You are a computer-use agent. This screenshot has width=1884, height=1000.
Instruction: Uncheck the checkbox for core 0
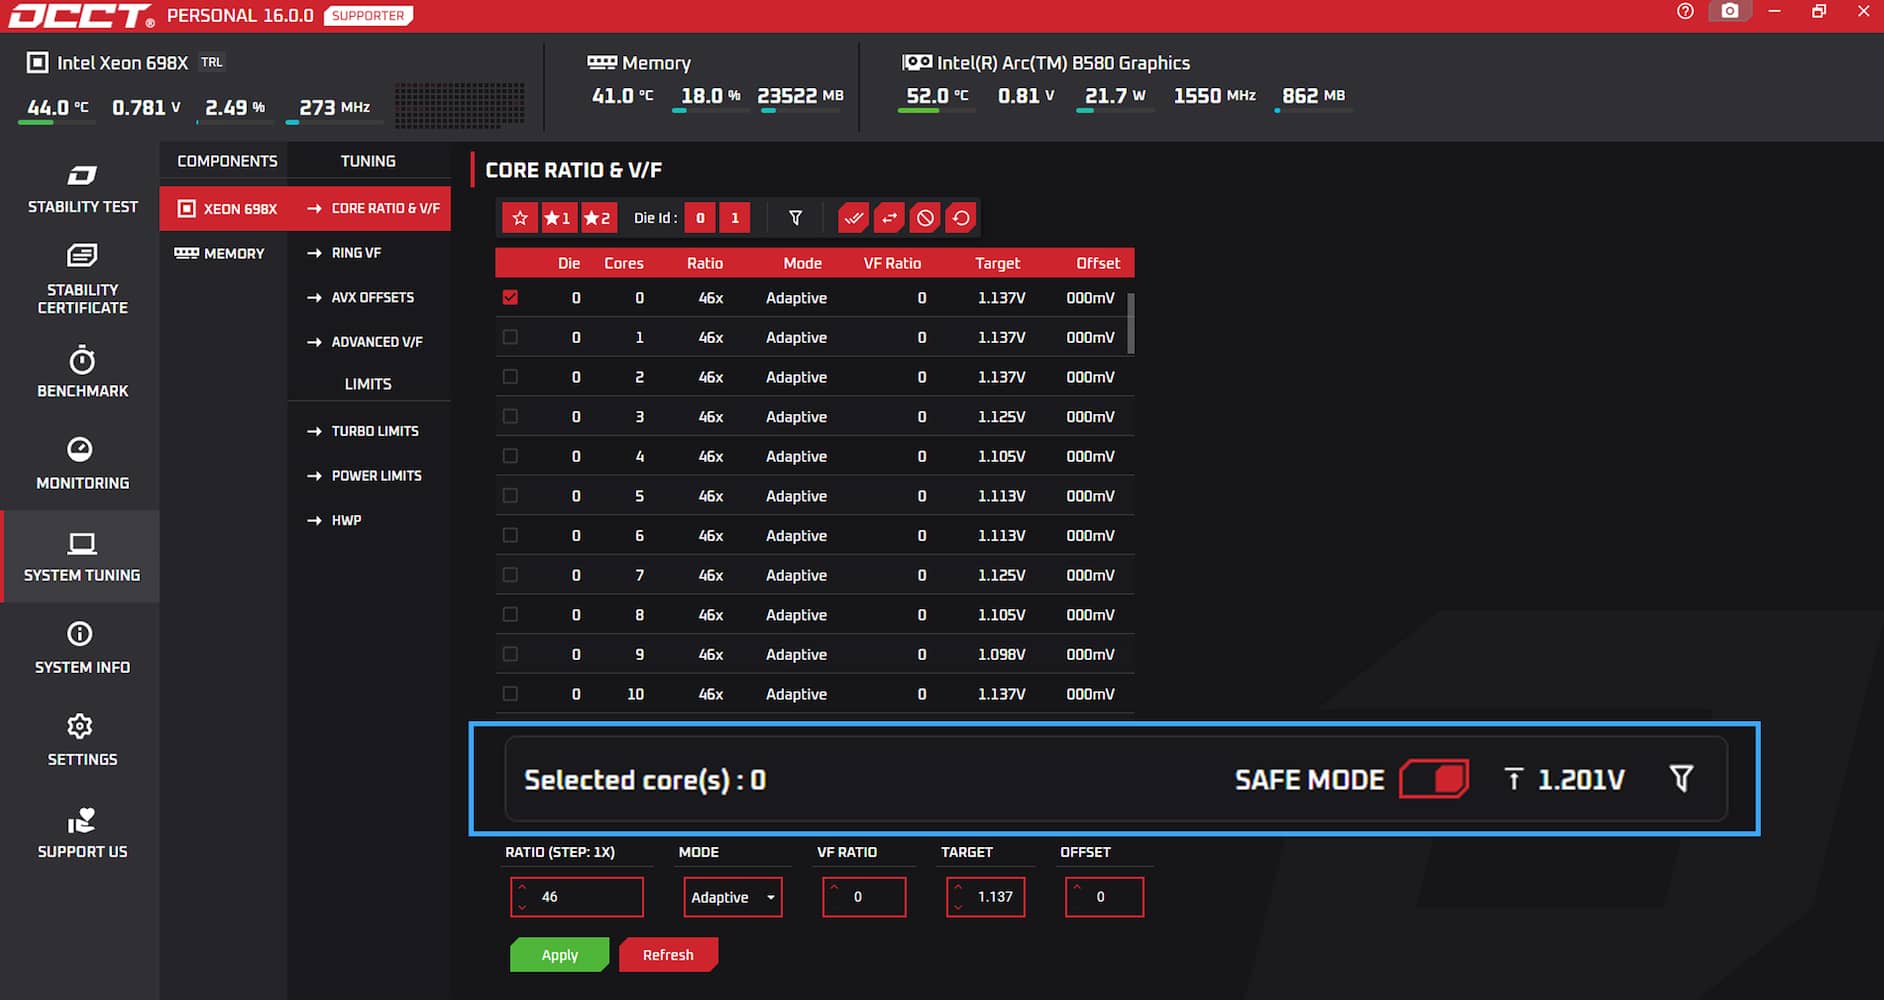click(x=510, y=298)
